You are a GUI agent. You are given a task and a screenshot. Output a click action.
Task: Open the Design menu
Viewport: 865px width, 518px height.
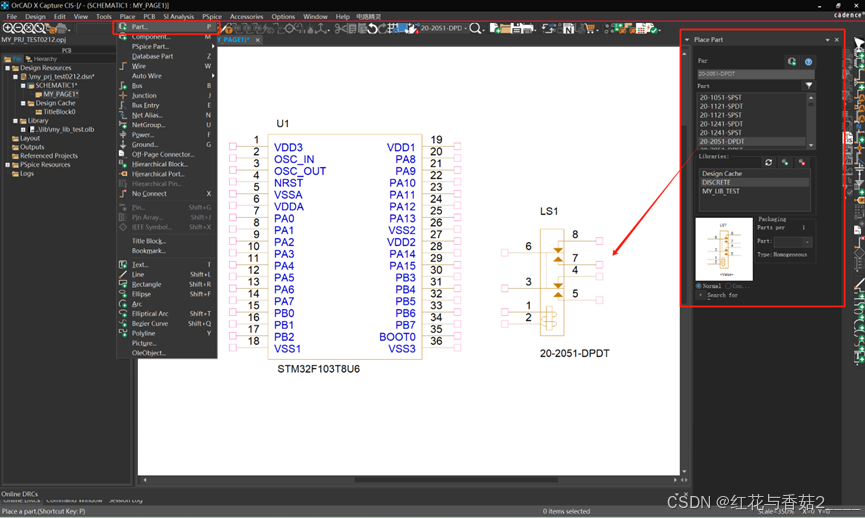click(35, 17)
